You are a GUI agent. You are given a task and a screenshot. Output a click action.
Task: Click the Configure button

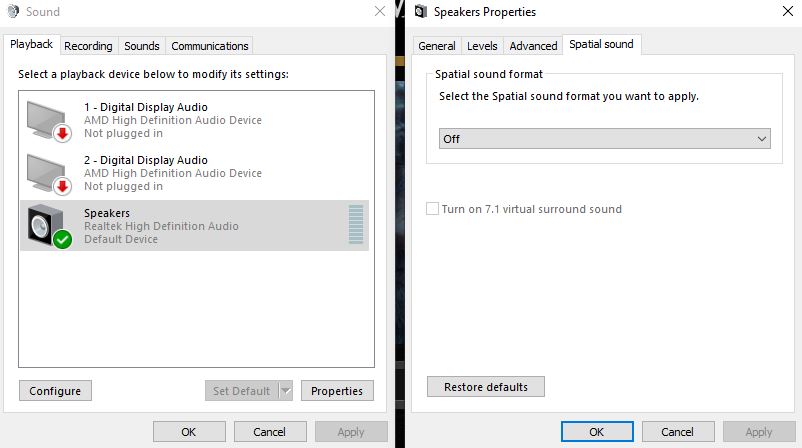[x=55, y=391]
